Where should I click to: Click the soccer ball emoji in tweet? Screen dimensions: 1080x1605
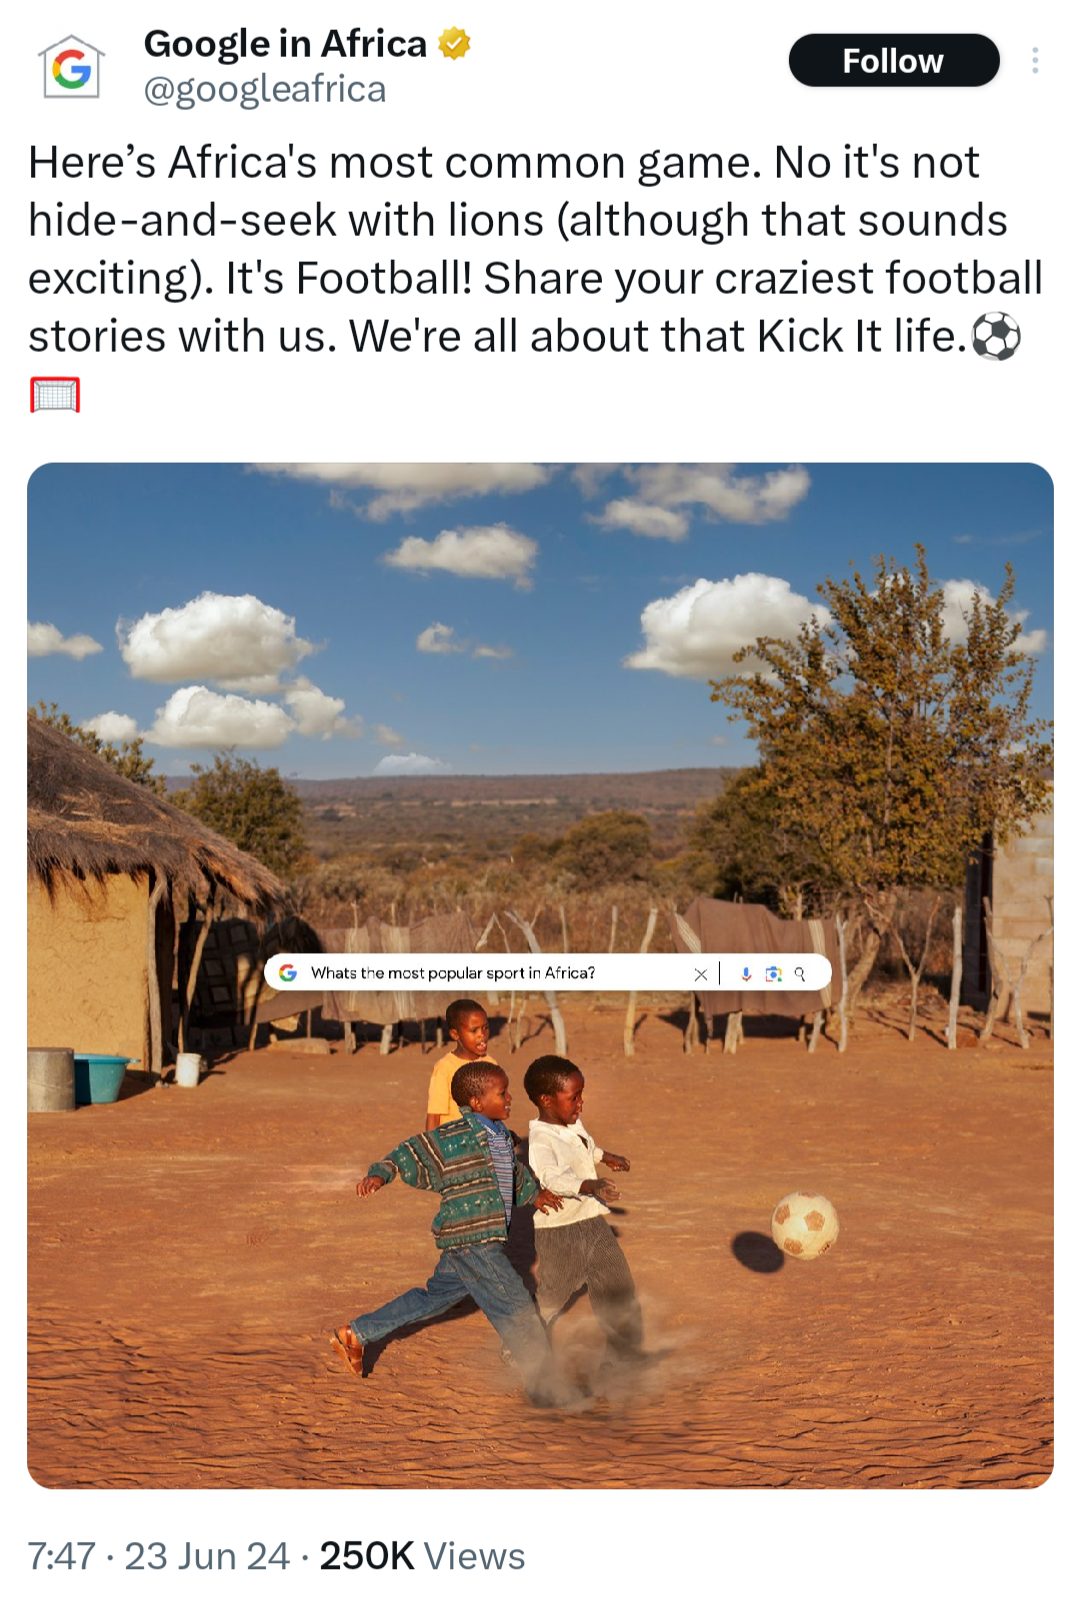click(997, 337)
